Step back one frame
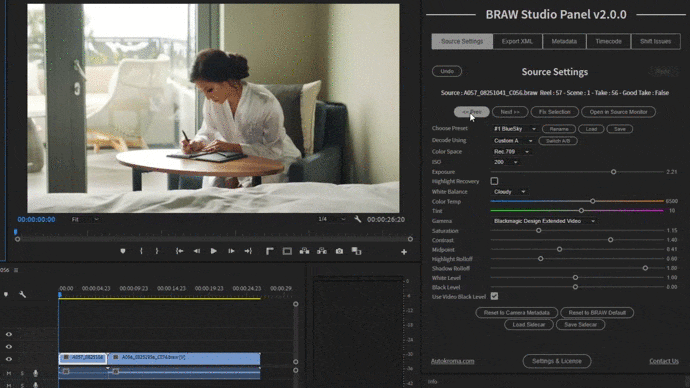This screenshot has height=388, width=690. (x=197, y=251)
